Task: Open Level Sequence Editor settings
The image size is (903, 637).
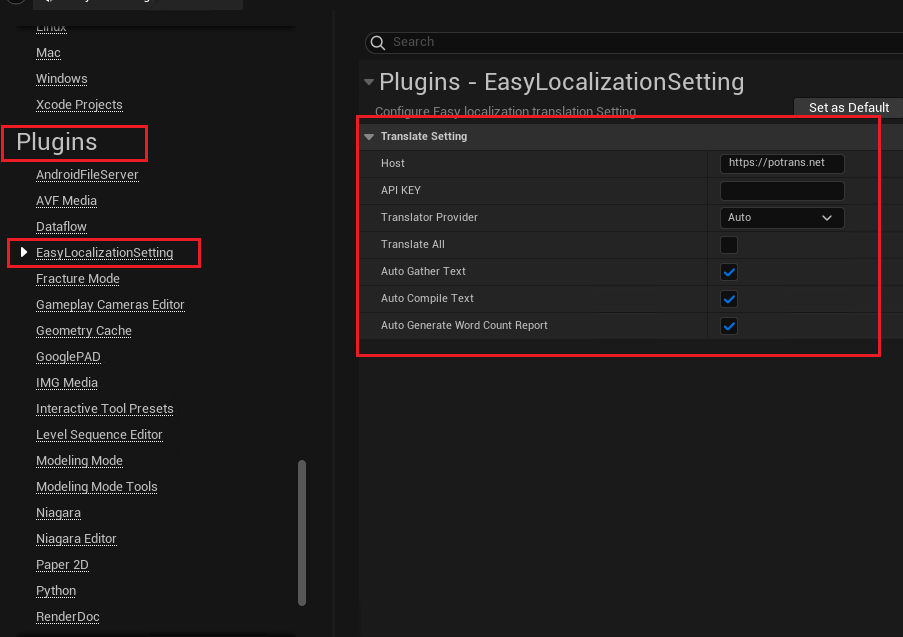Action: 99,434
